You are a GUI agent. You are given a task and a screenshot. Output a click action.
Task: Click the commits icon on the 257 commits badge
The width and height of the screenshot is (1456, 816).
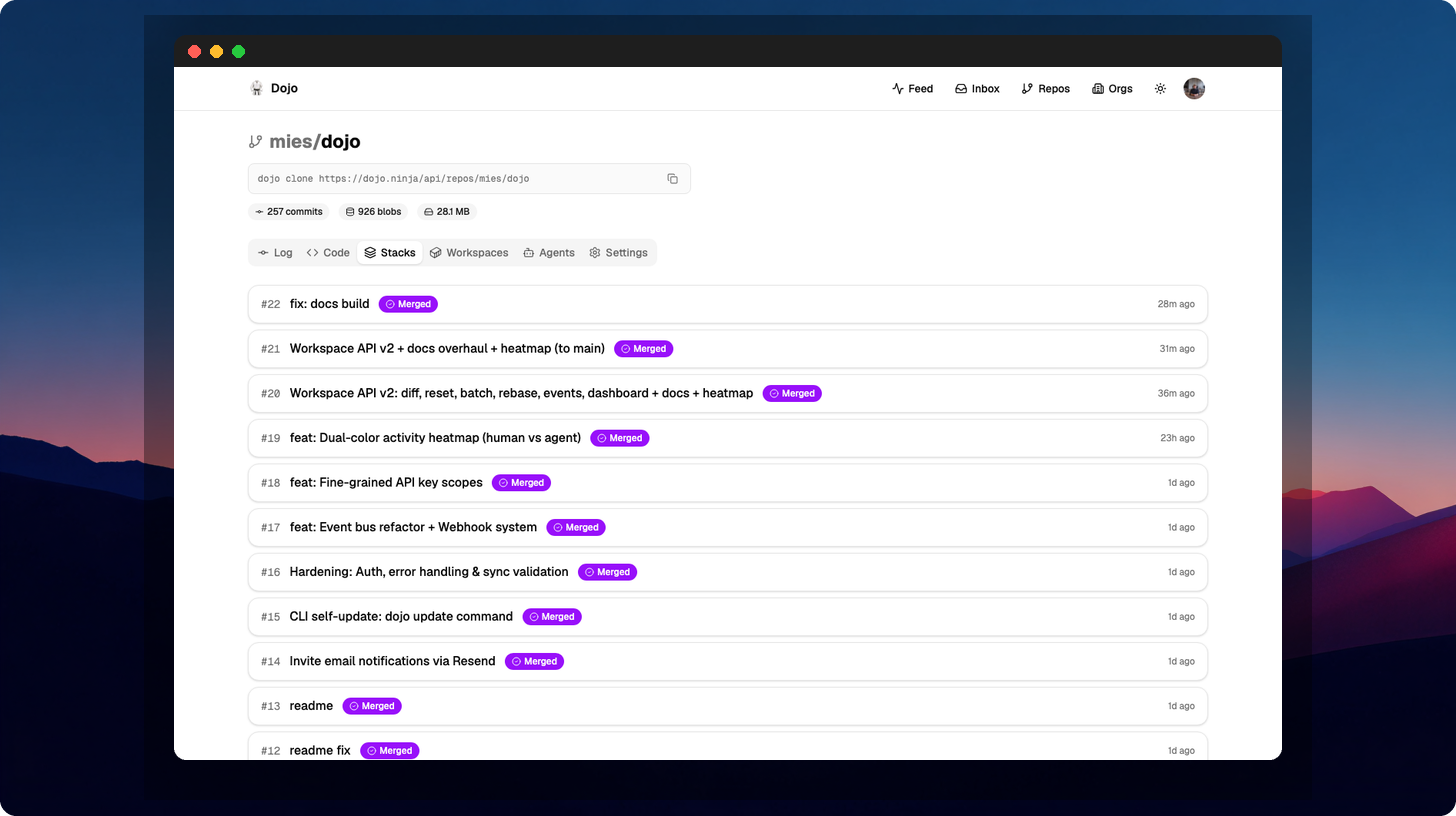260,211
